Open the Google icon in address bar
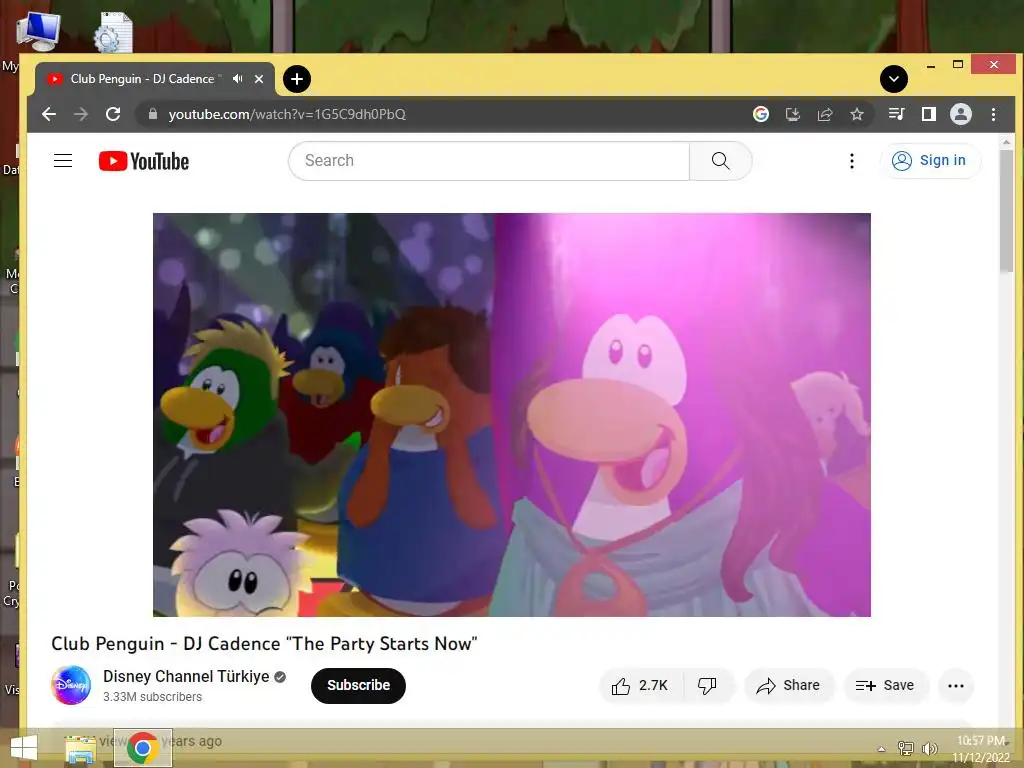Image resolution: width=1024 pixels, height=768 pixels. pyautogui.click(x=761, y=114)
